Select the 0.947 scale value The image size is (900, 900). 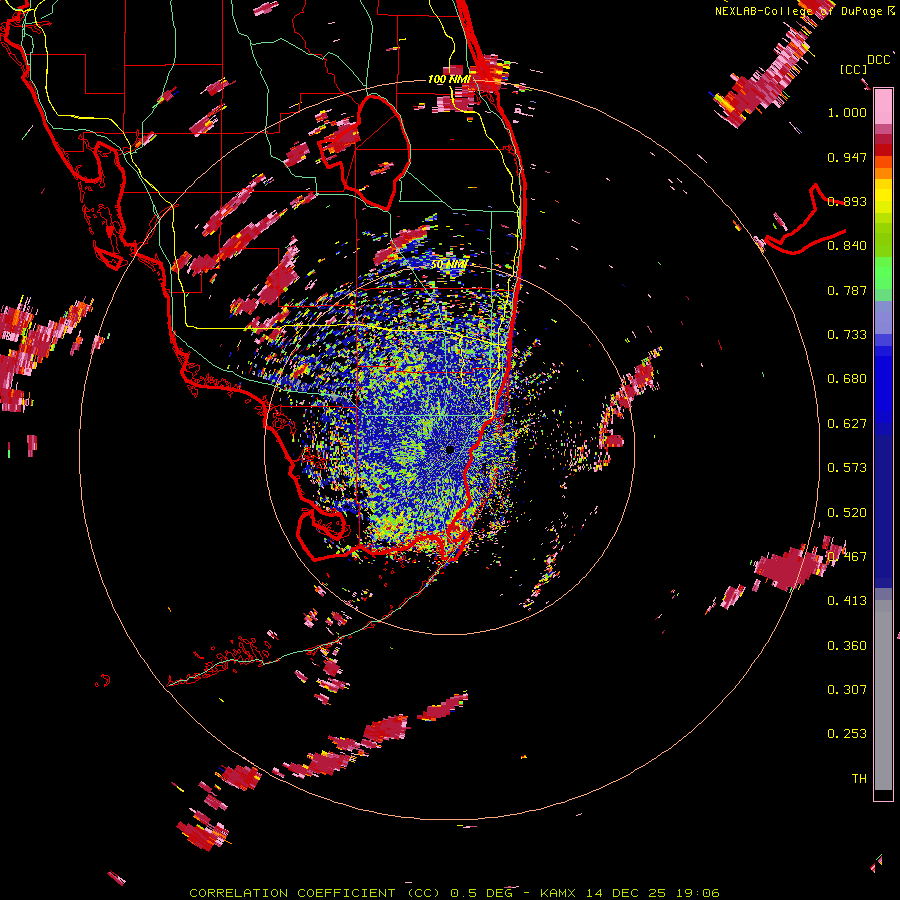pos(847,157)
